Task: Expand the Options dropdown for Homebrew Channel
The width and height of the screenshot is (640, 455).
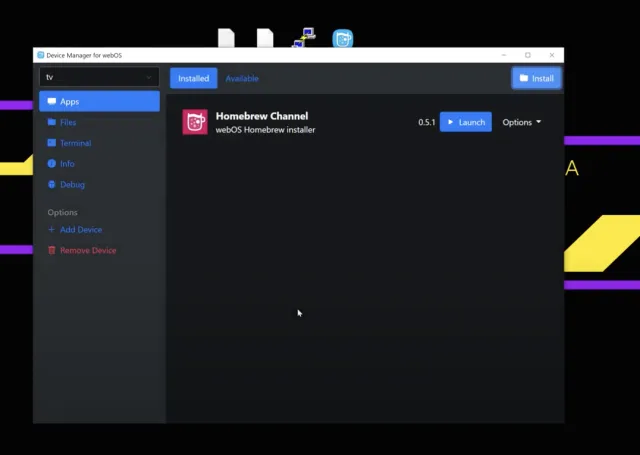Action: (x=522, y=122)
